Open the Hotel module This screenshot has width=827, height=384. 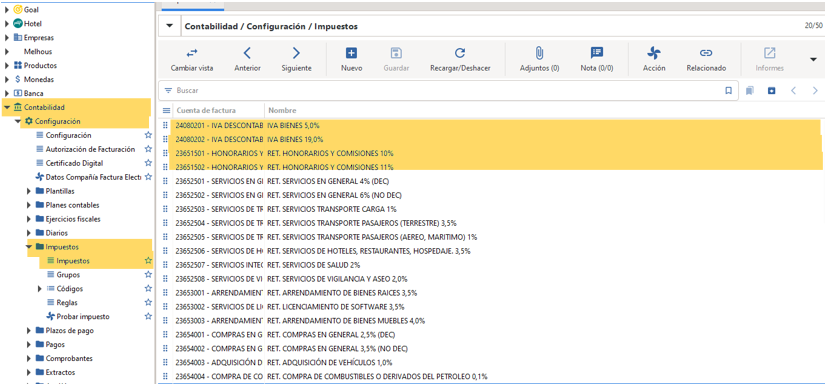pos(33,24)
